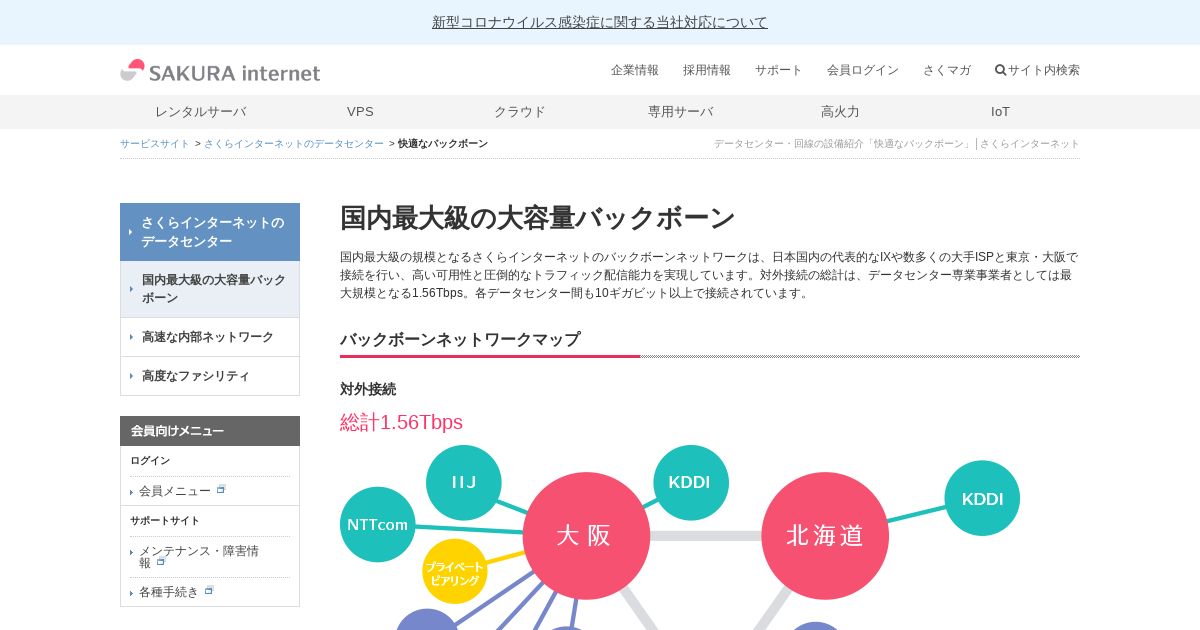Open 採用情報 page
This screenshot has width=1200, height=630.
(x=707, y=70)
